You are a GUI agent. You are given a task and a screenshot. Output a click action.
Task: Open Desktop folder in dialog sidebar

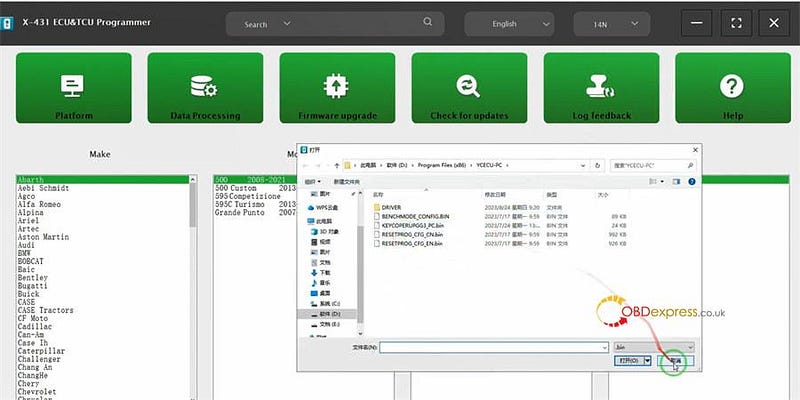(x=320, y=293)
